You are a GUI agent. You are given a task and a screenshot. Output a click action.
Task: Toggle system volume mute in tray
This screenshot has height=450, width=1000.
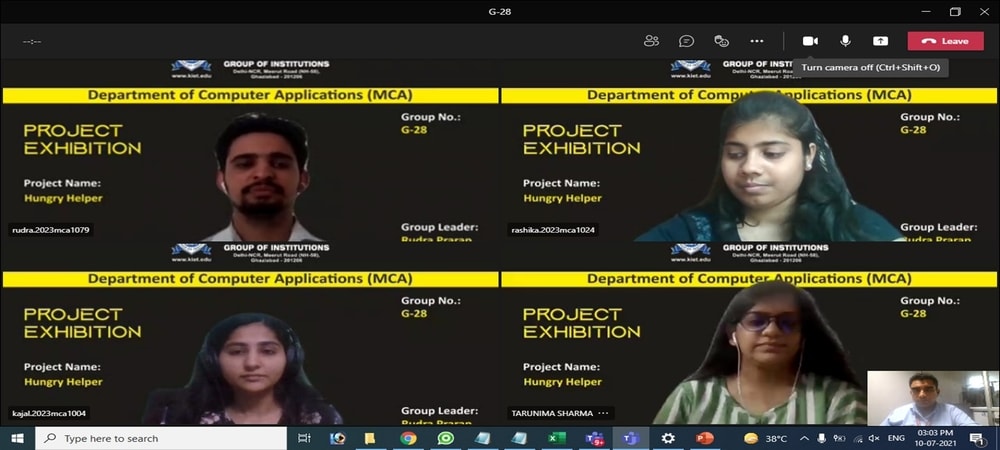point(873,438)
